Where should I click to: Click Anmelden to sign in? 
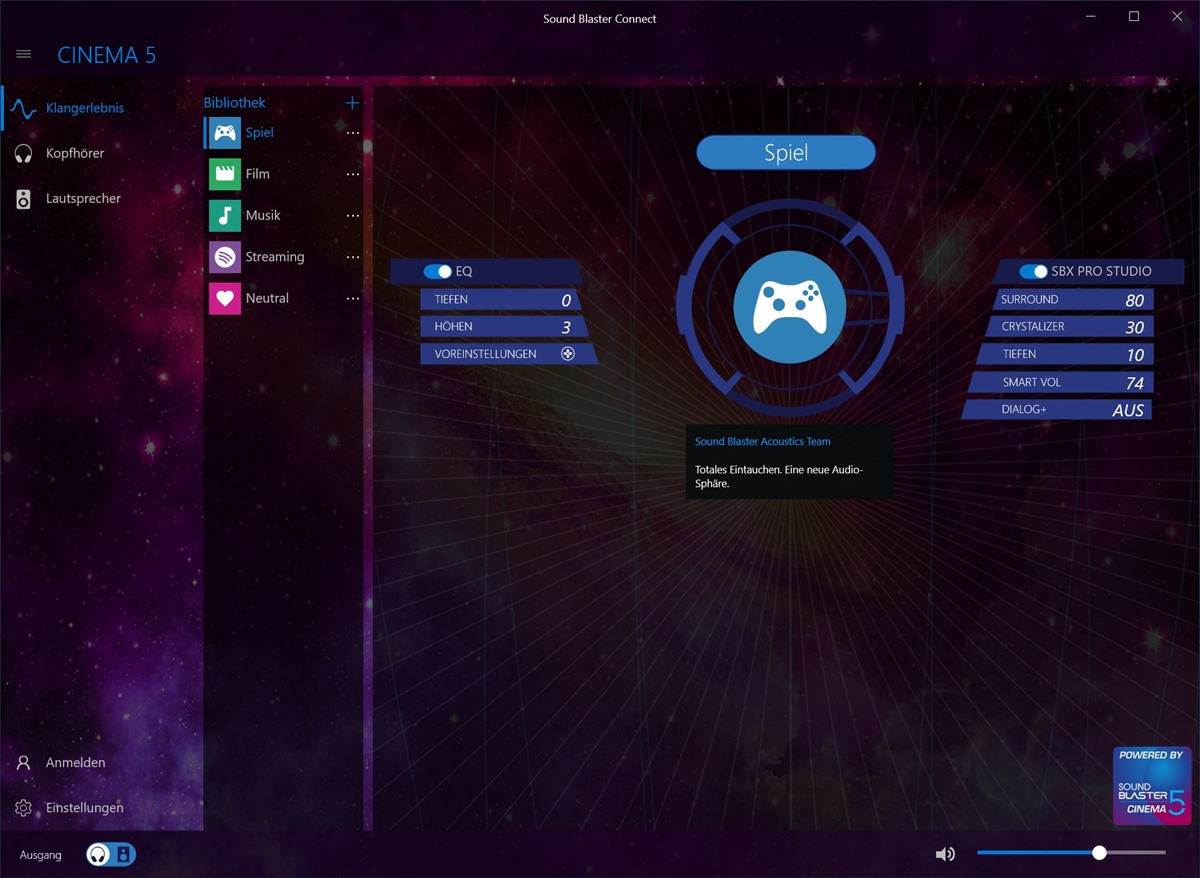pos(101,762)
